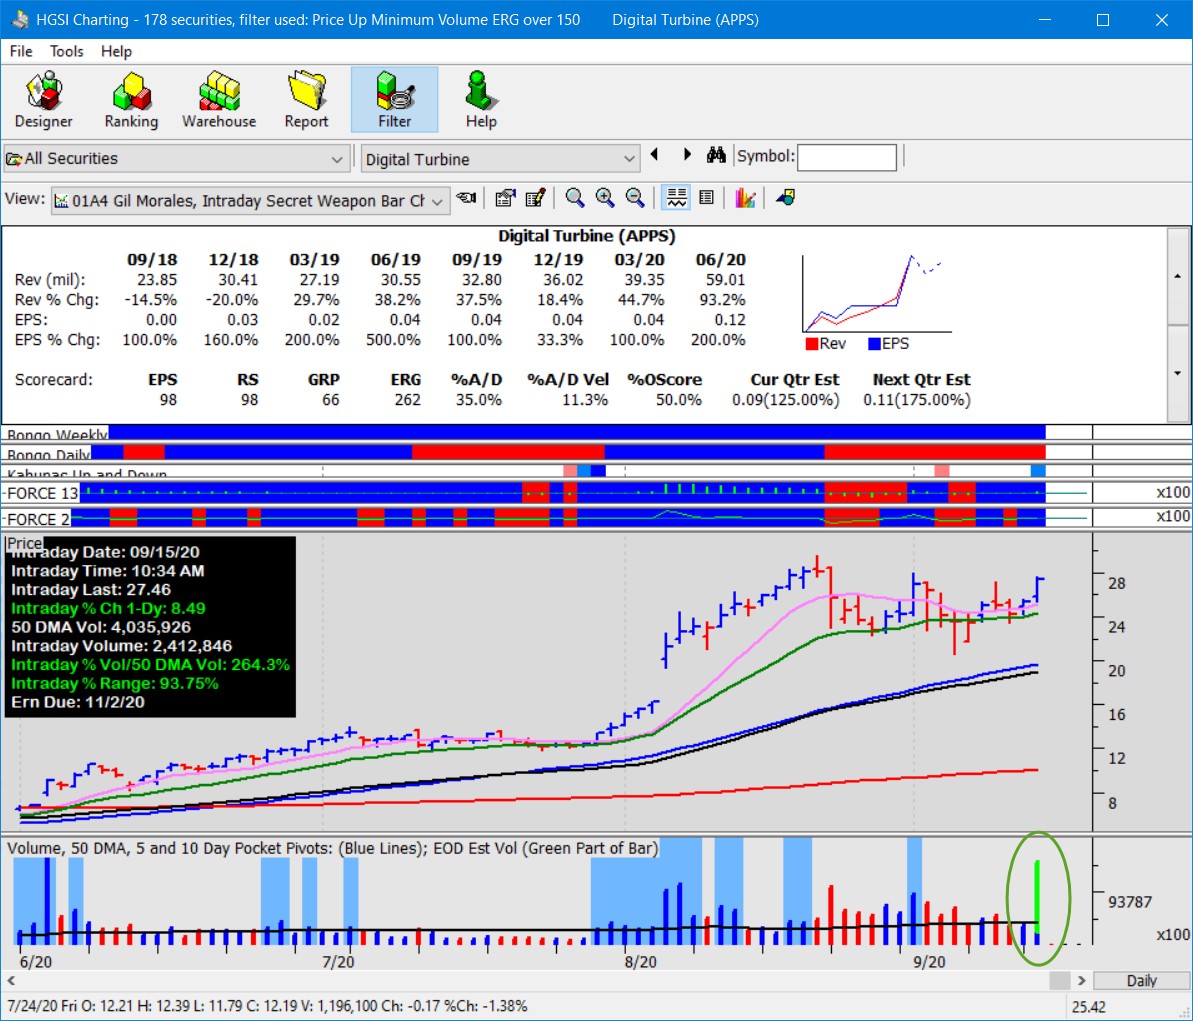The height and width of the screenshot is (1021, 1193).
Task: Open the Report tool
Action: pos(306,100)
